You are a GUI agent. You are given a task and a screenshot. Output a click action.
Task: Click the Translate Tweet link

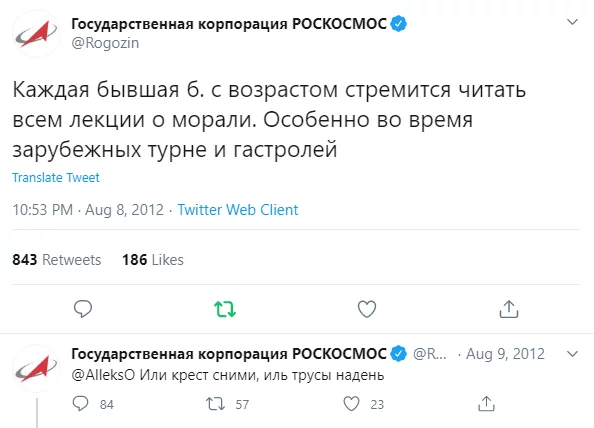coord(56,177)
